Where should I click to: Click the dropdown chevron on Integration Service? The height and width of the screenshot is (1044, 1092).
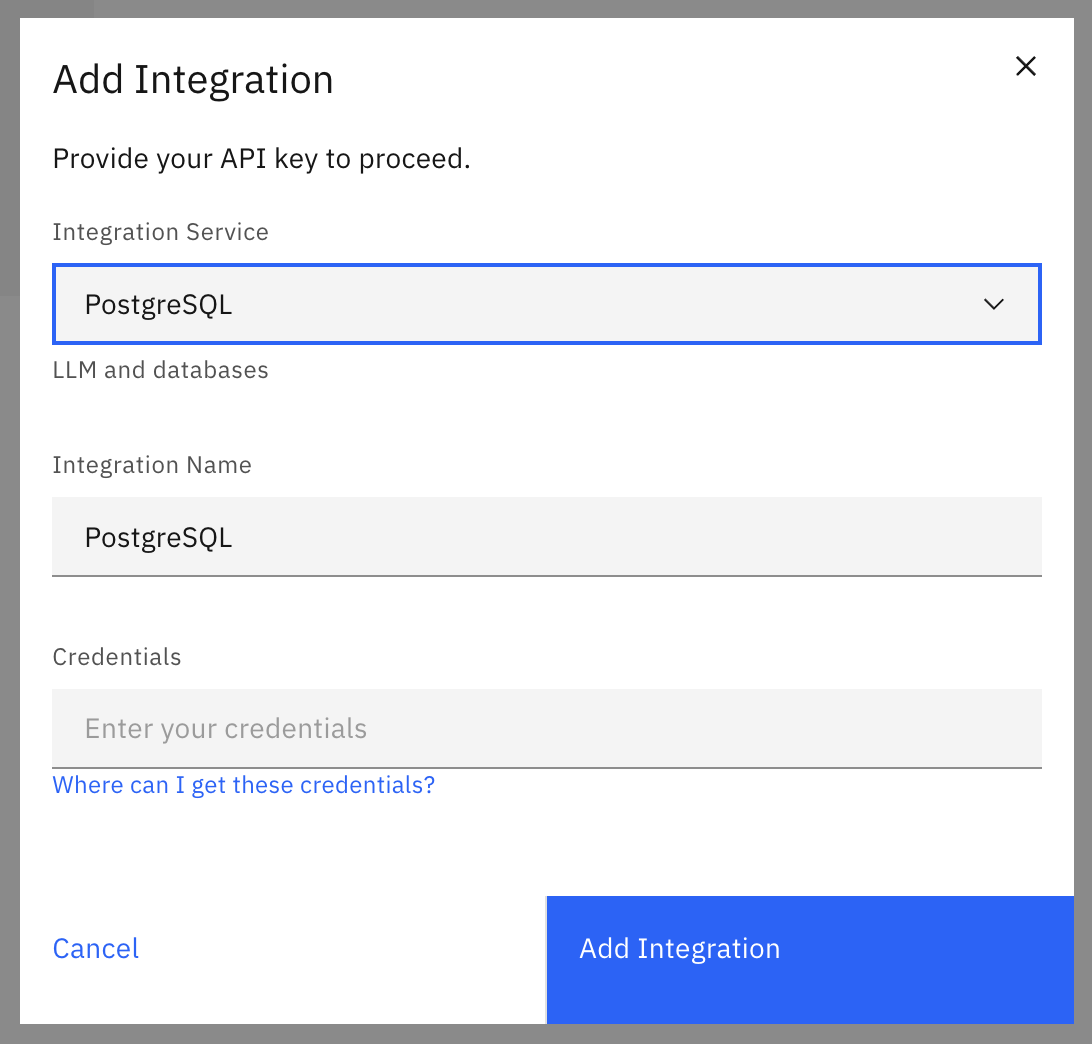(994, 304)
